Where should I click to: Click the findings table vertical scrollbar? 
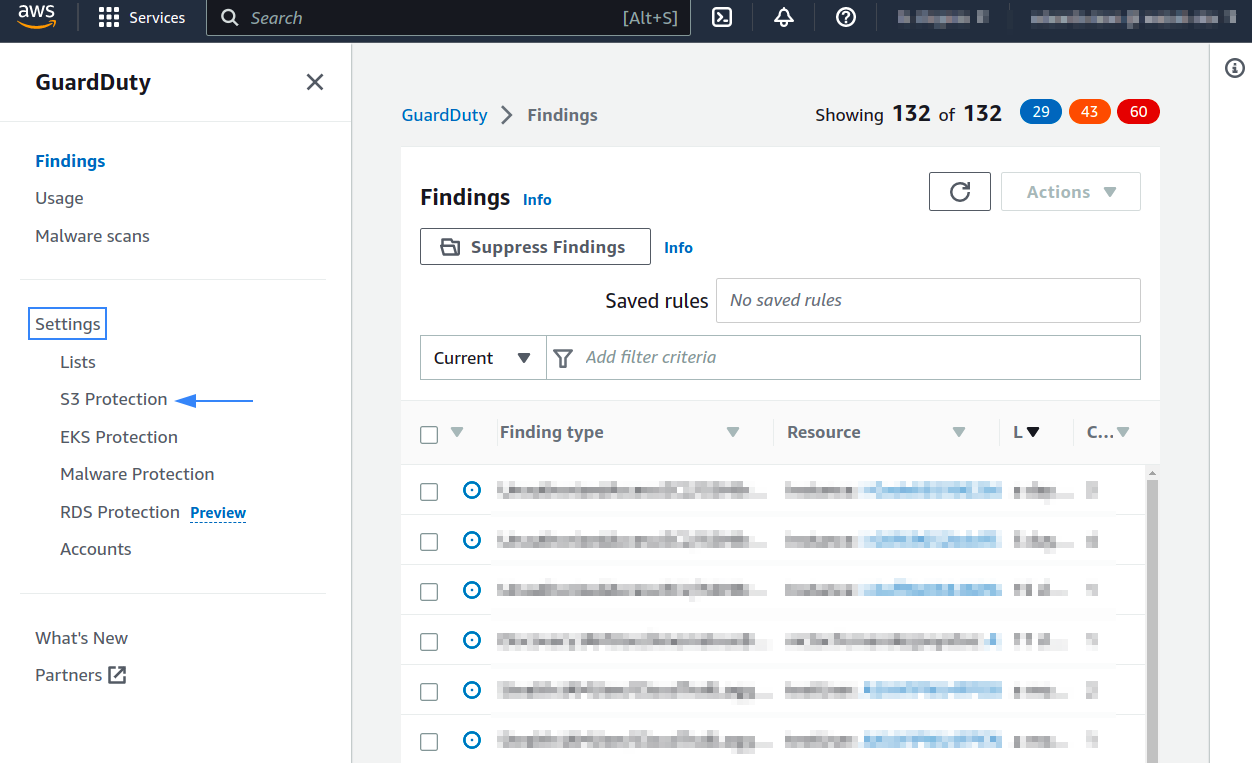click(1151, 620)
